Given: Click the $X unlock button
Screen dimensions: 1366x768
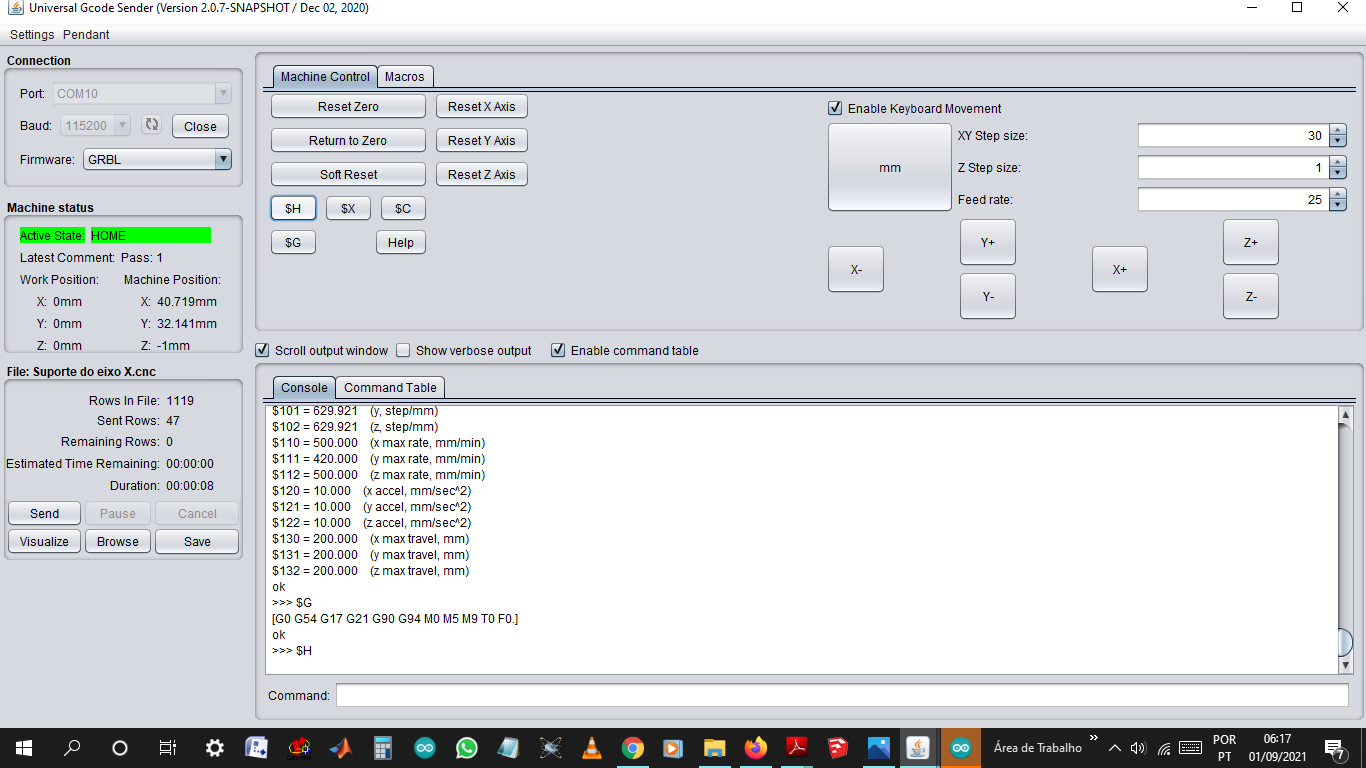Looking at the screenshot, I should [x=348, y=208].
